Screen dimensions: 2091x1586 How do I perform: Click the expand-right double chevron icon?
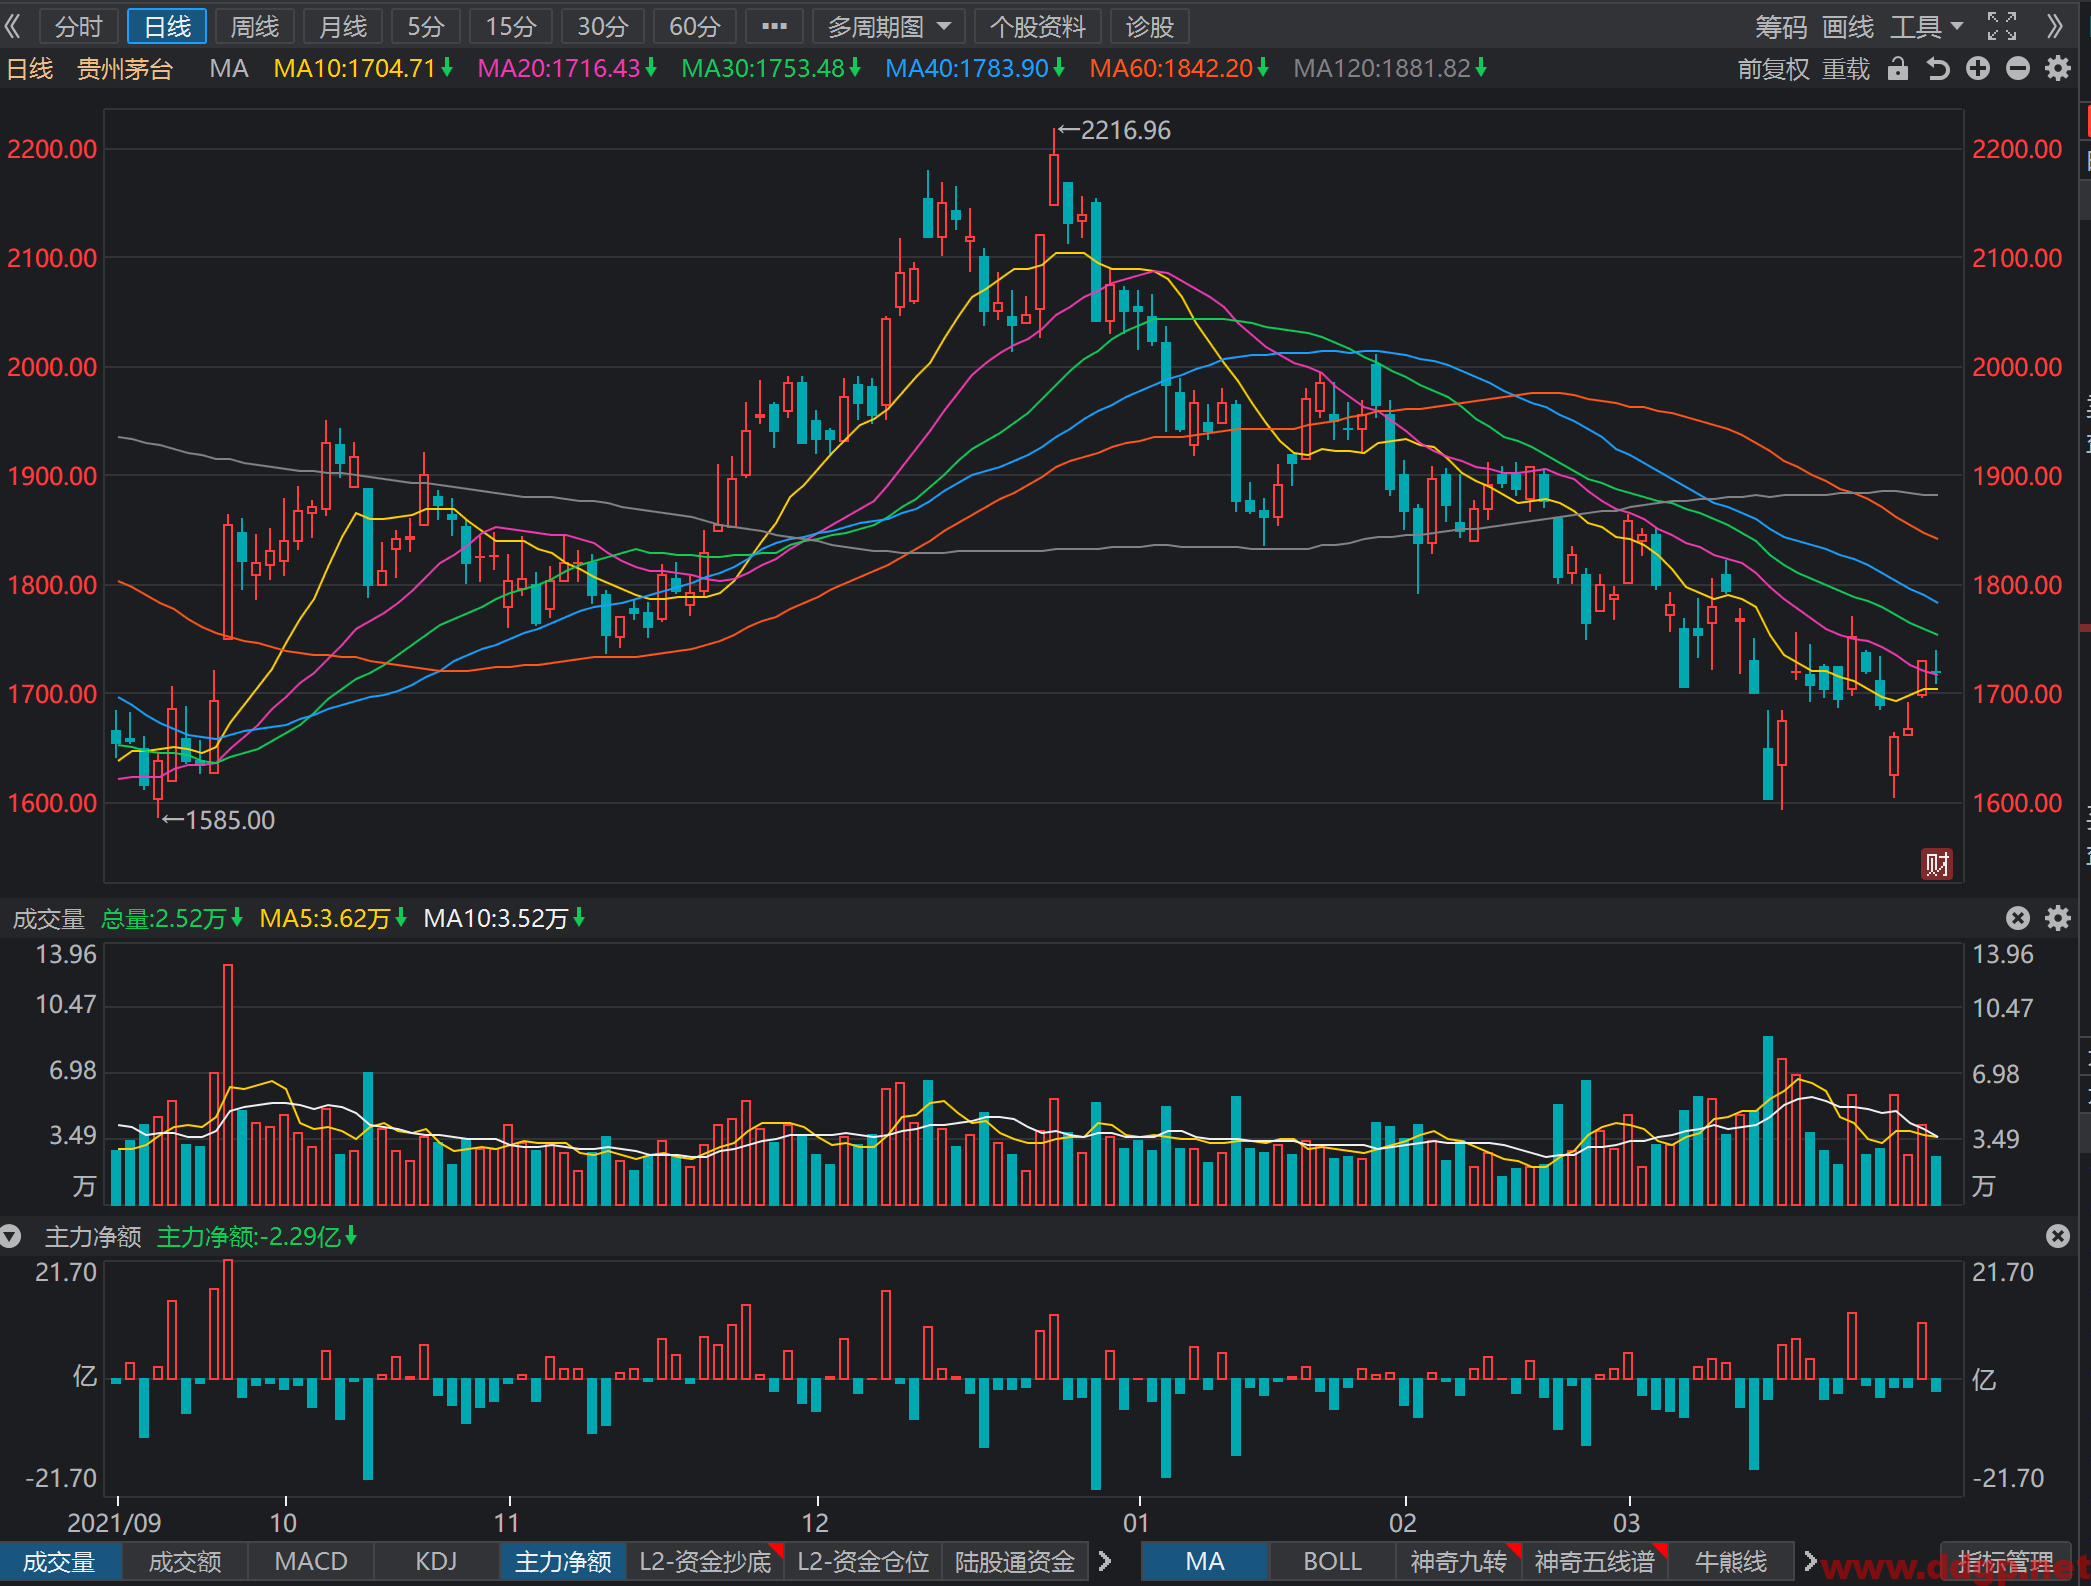(2054, 26)
